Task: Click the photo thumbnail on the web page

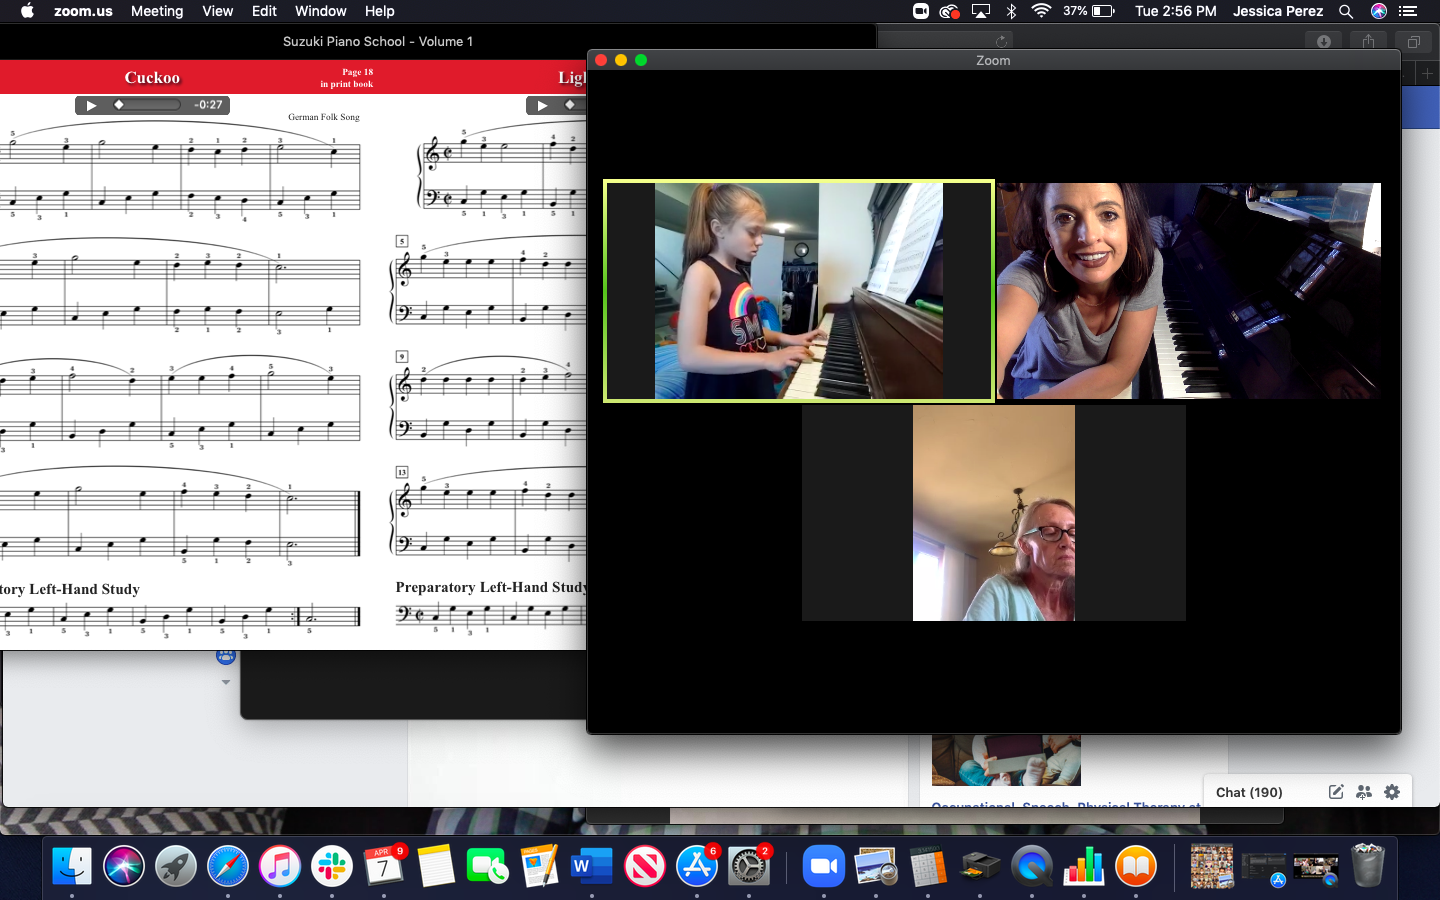Action: tap(1006, 760)
